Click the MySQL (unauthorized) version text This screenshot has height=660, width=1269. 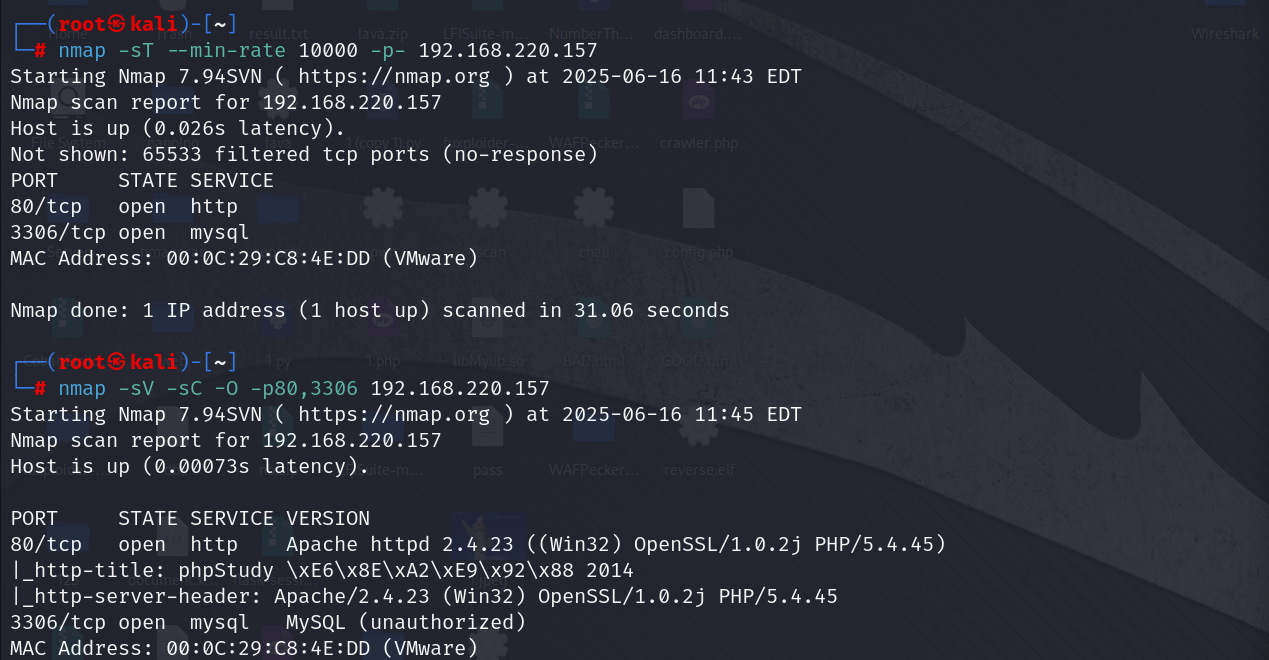406,622
